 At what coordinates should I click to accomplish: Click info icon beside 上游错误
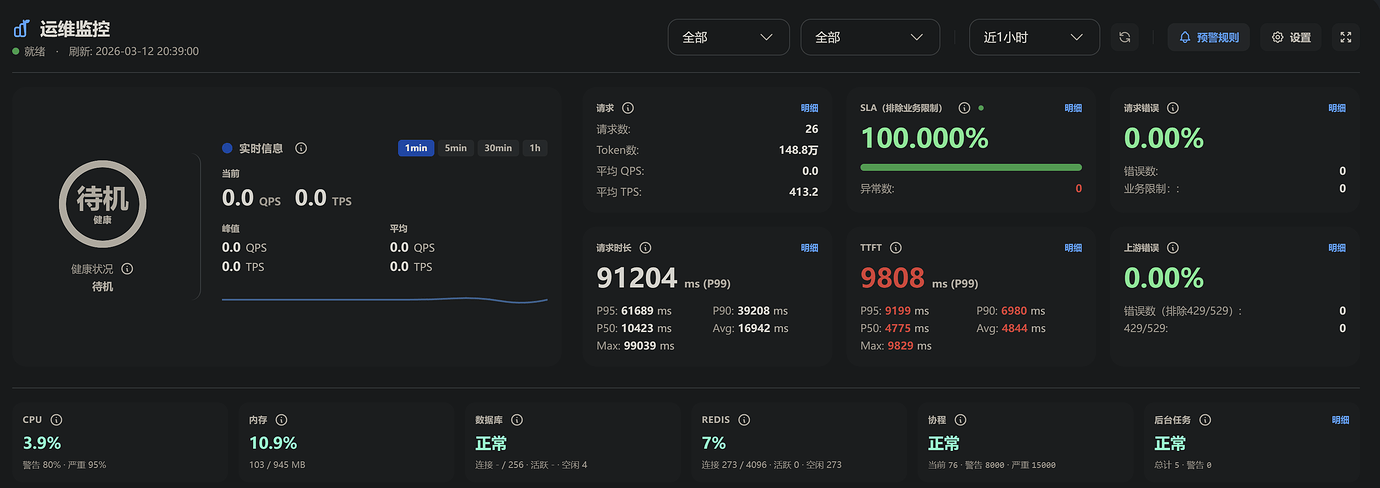click(x=1173, y=248)
